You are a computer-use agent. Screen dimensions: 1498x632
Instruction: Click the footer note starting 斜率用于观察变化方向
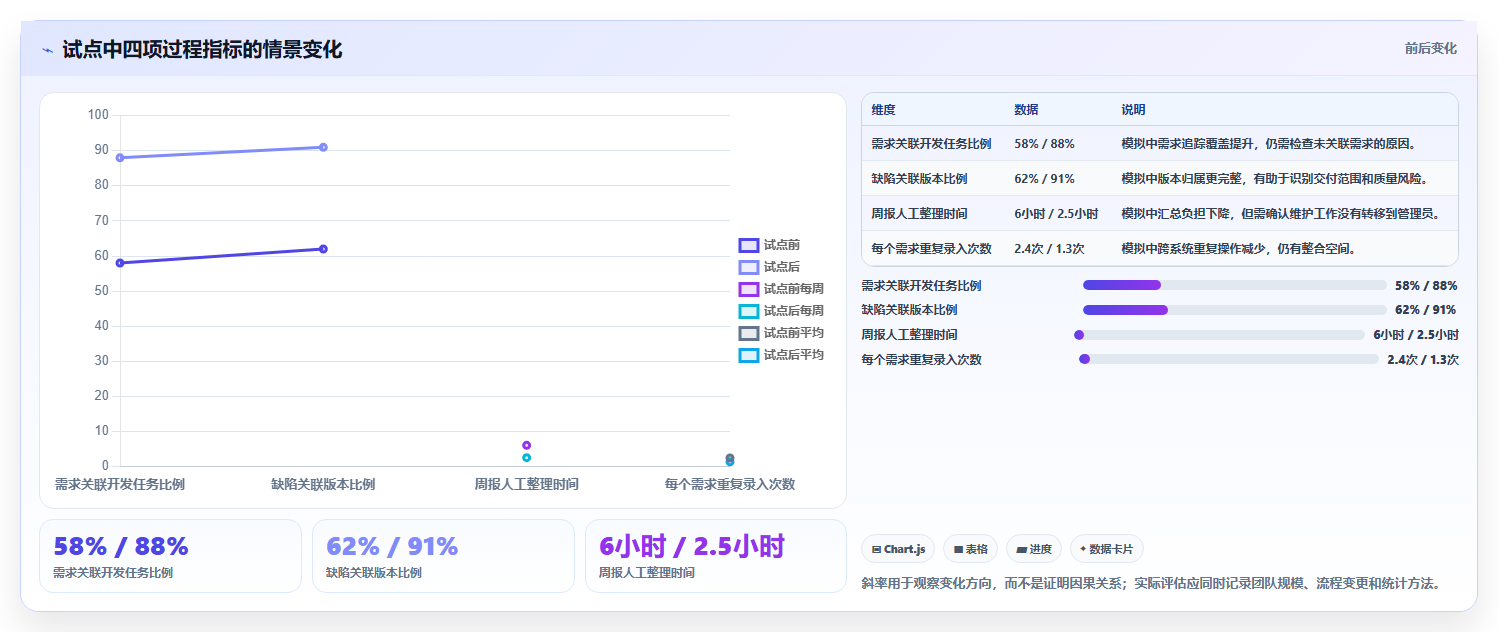click(1150, 583)
